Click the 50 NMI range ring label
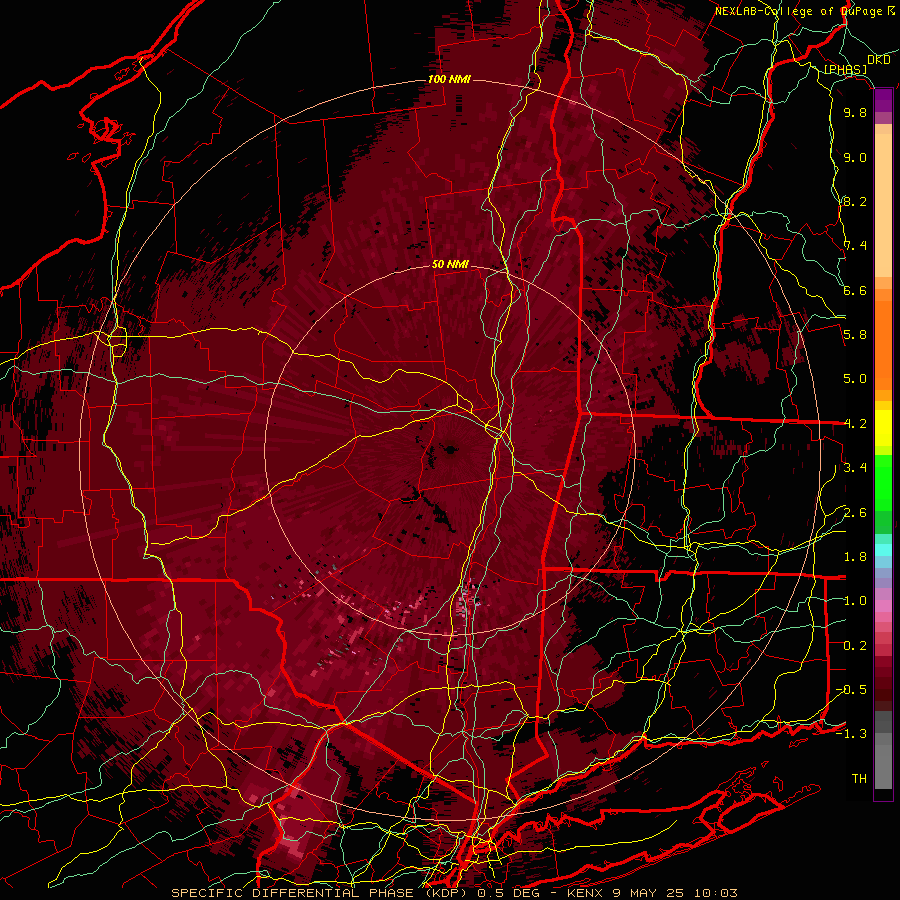Viewport: 900px width, 900px height. (x=450, y=265)
